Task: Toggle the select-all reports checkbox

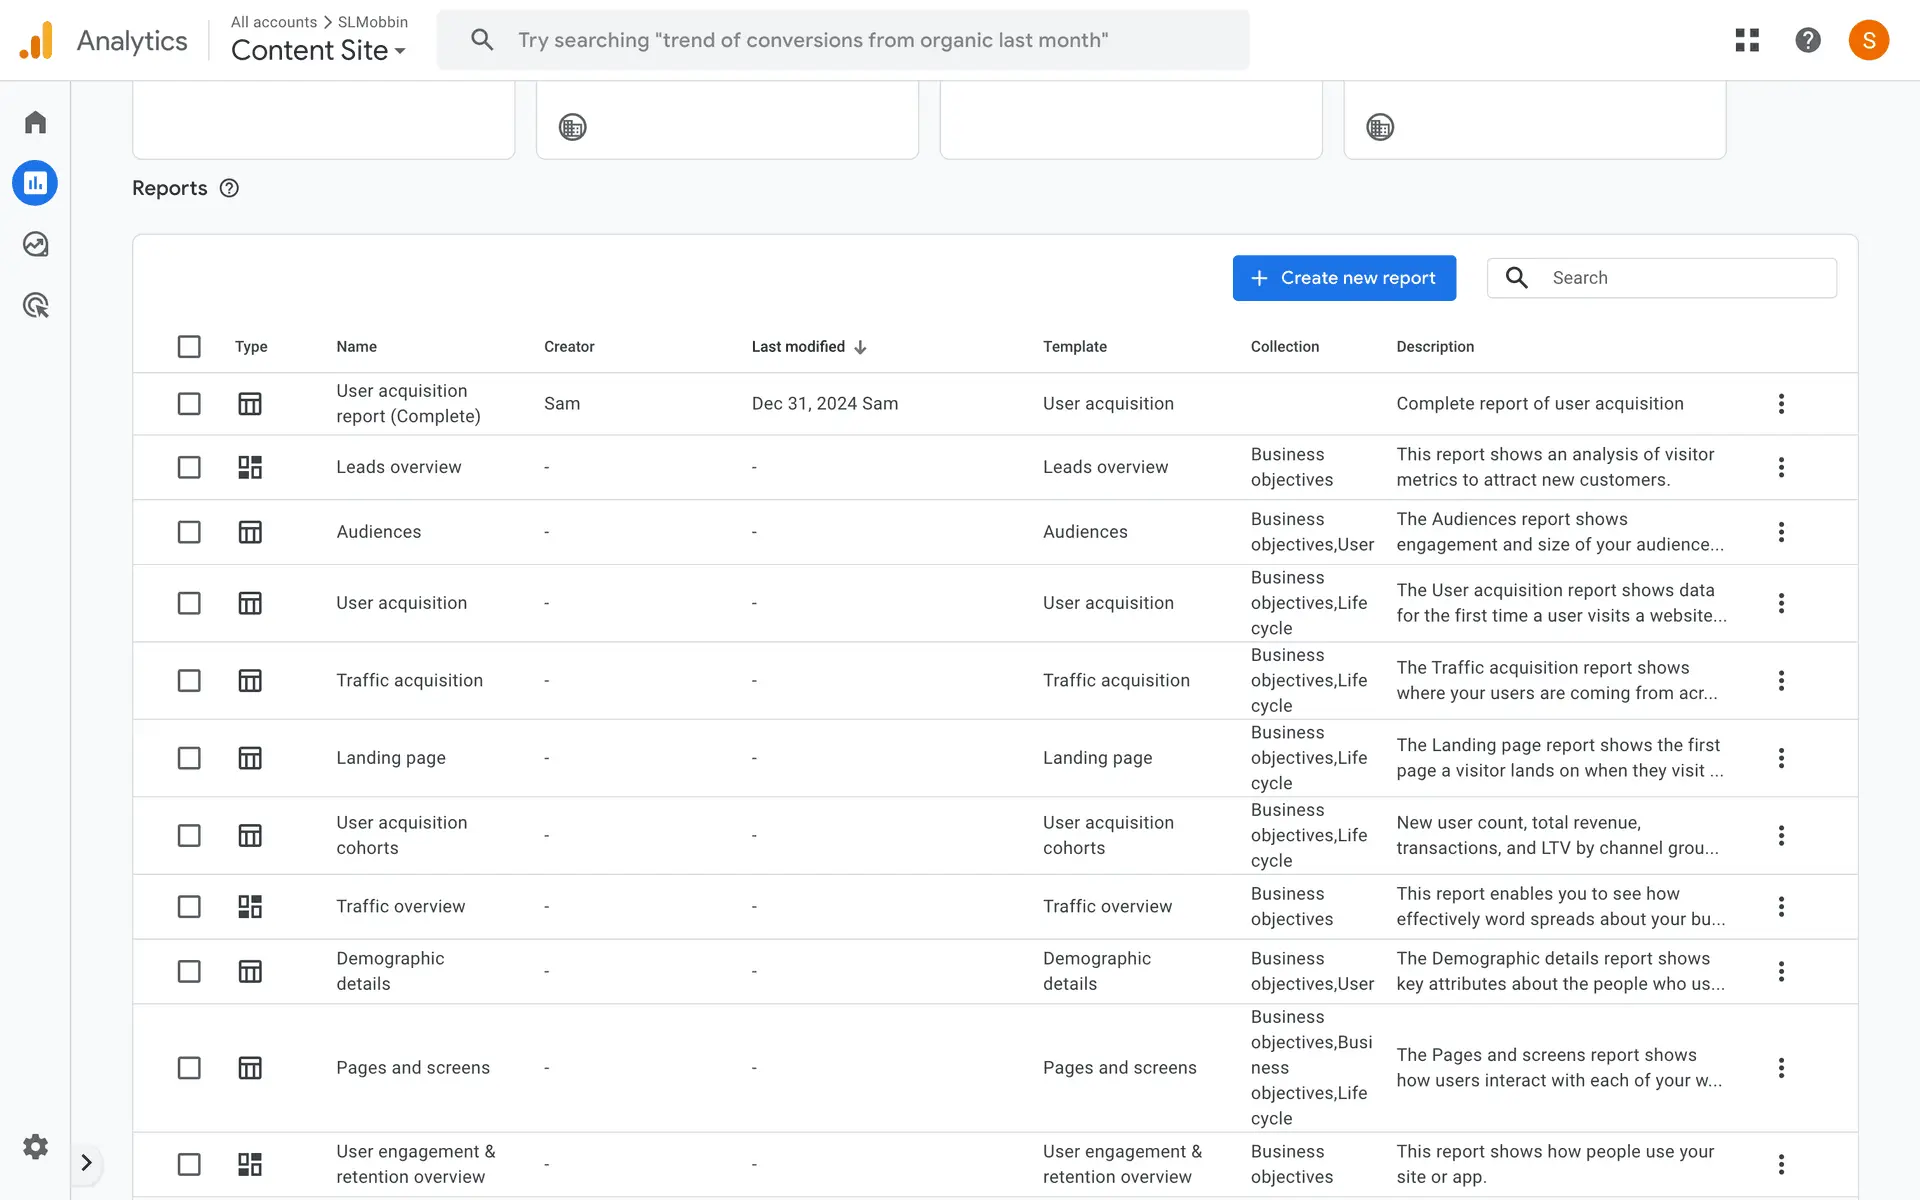Action: (x=189, y=347)
